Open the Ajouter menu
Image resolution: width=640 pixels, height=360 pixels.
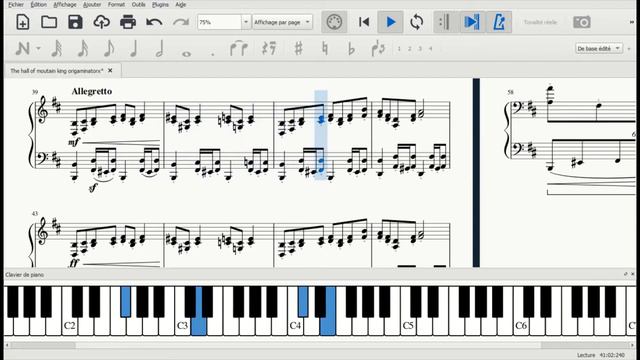pyautogui.click(x=92, y=4)
